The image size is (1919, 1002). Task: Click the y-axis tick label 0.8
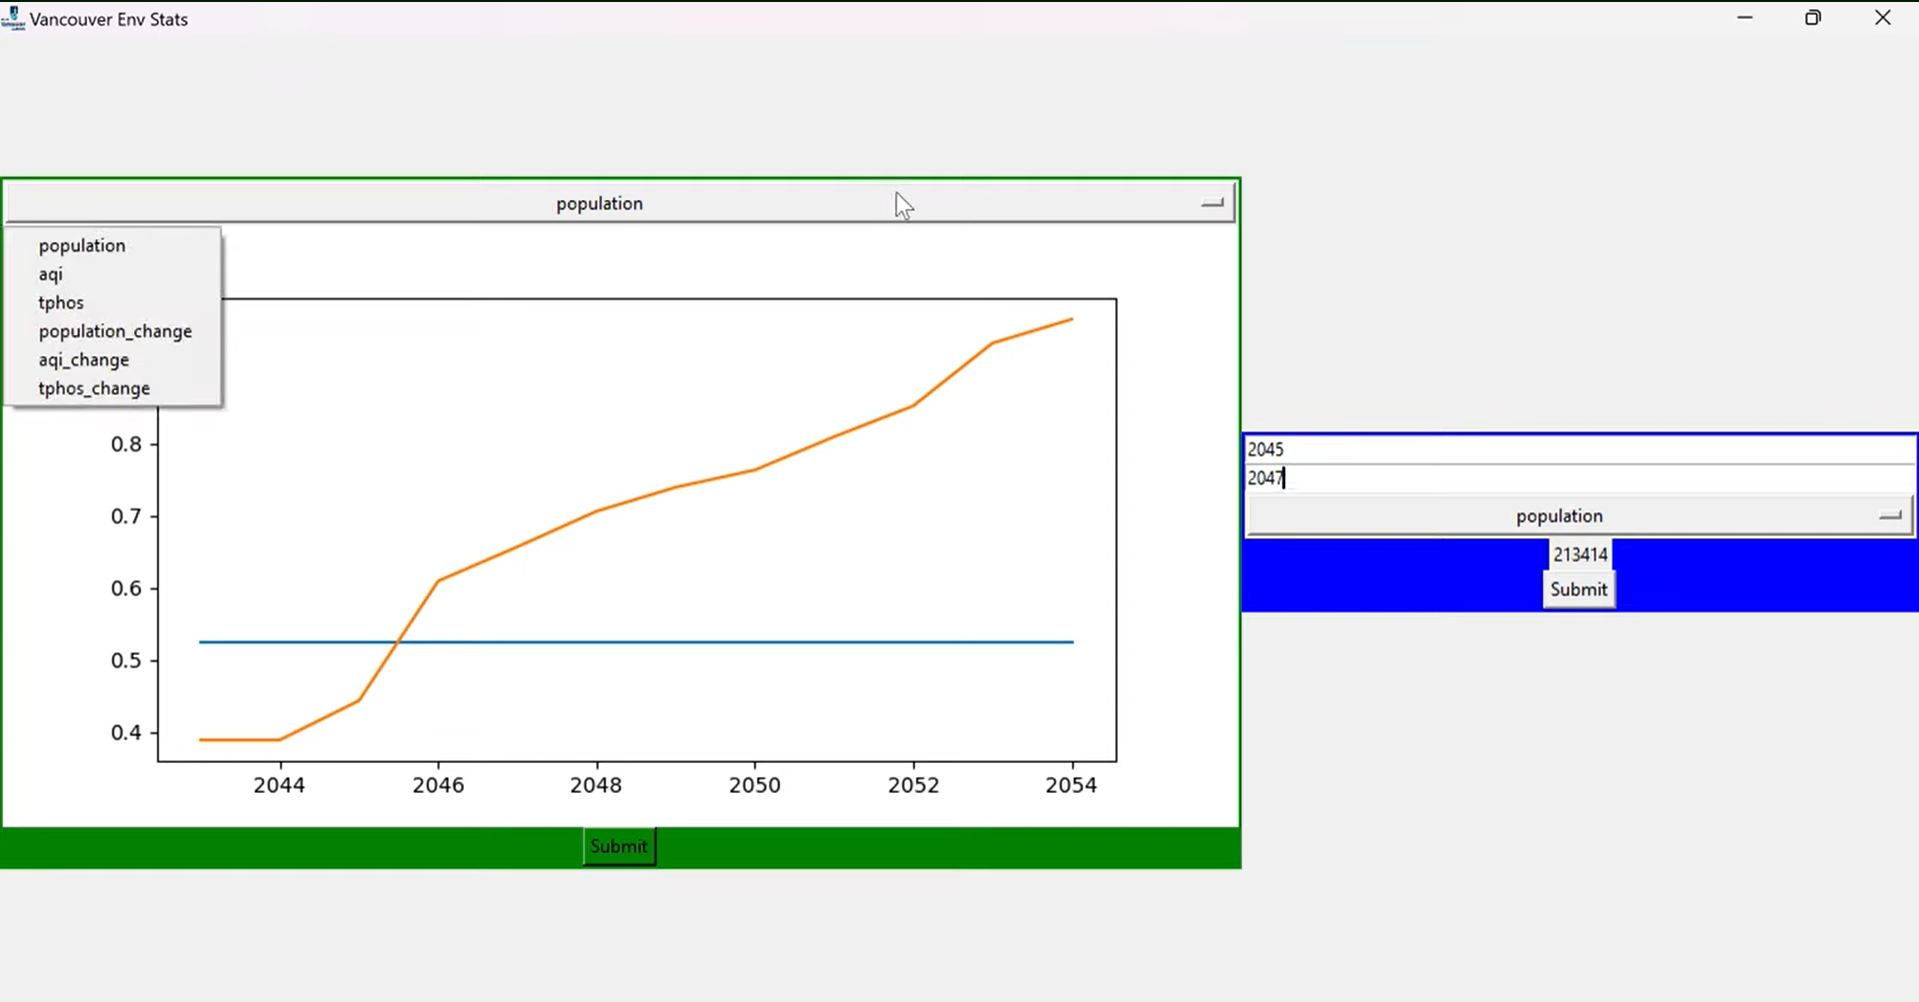pyautogui.click(x=126, y=444)
